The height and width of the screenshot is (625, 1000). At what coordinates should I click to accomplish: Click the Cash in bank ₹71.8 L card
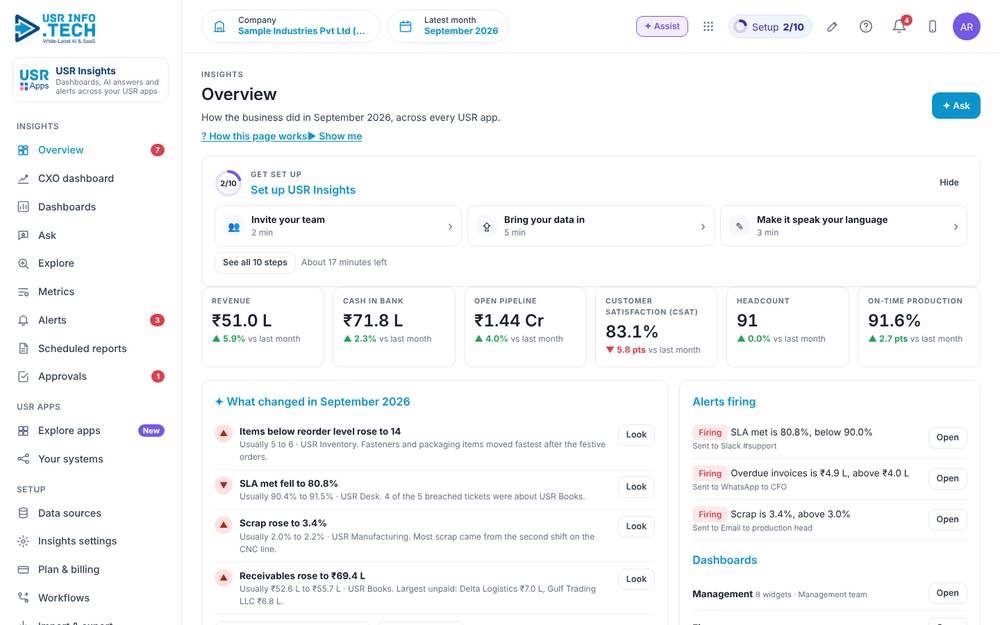pyautogui.click(x=394, y=327)
